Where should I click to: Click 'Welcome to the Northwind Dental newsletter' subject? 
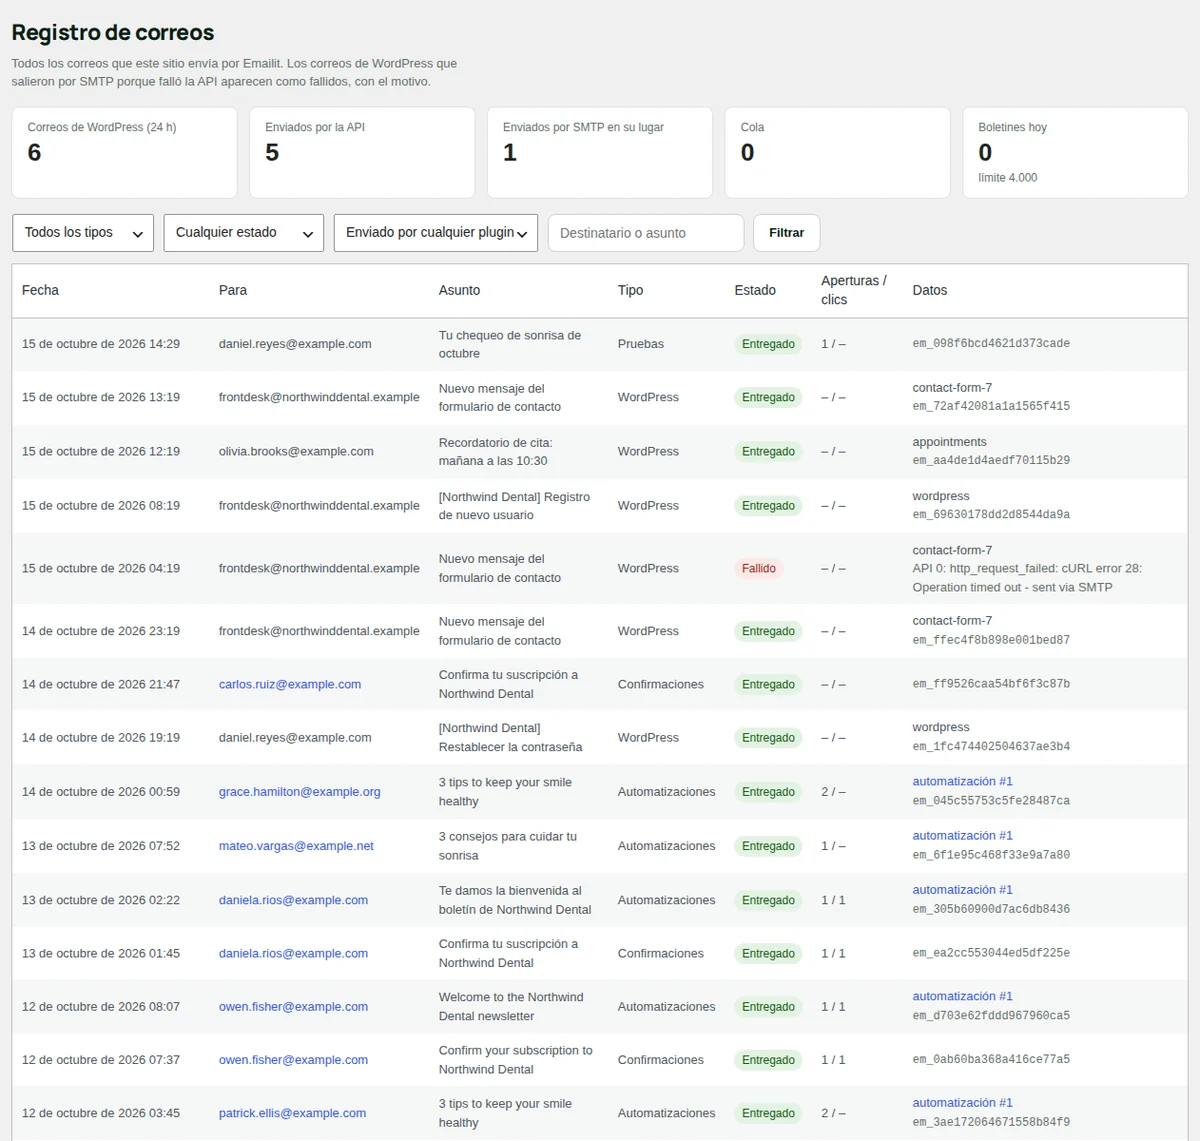pos(511,1006)
